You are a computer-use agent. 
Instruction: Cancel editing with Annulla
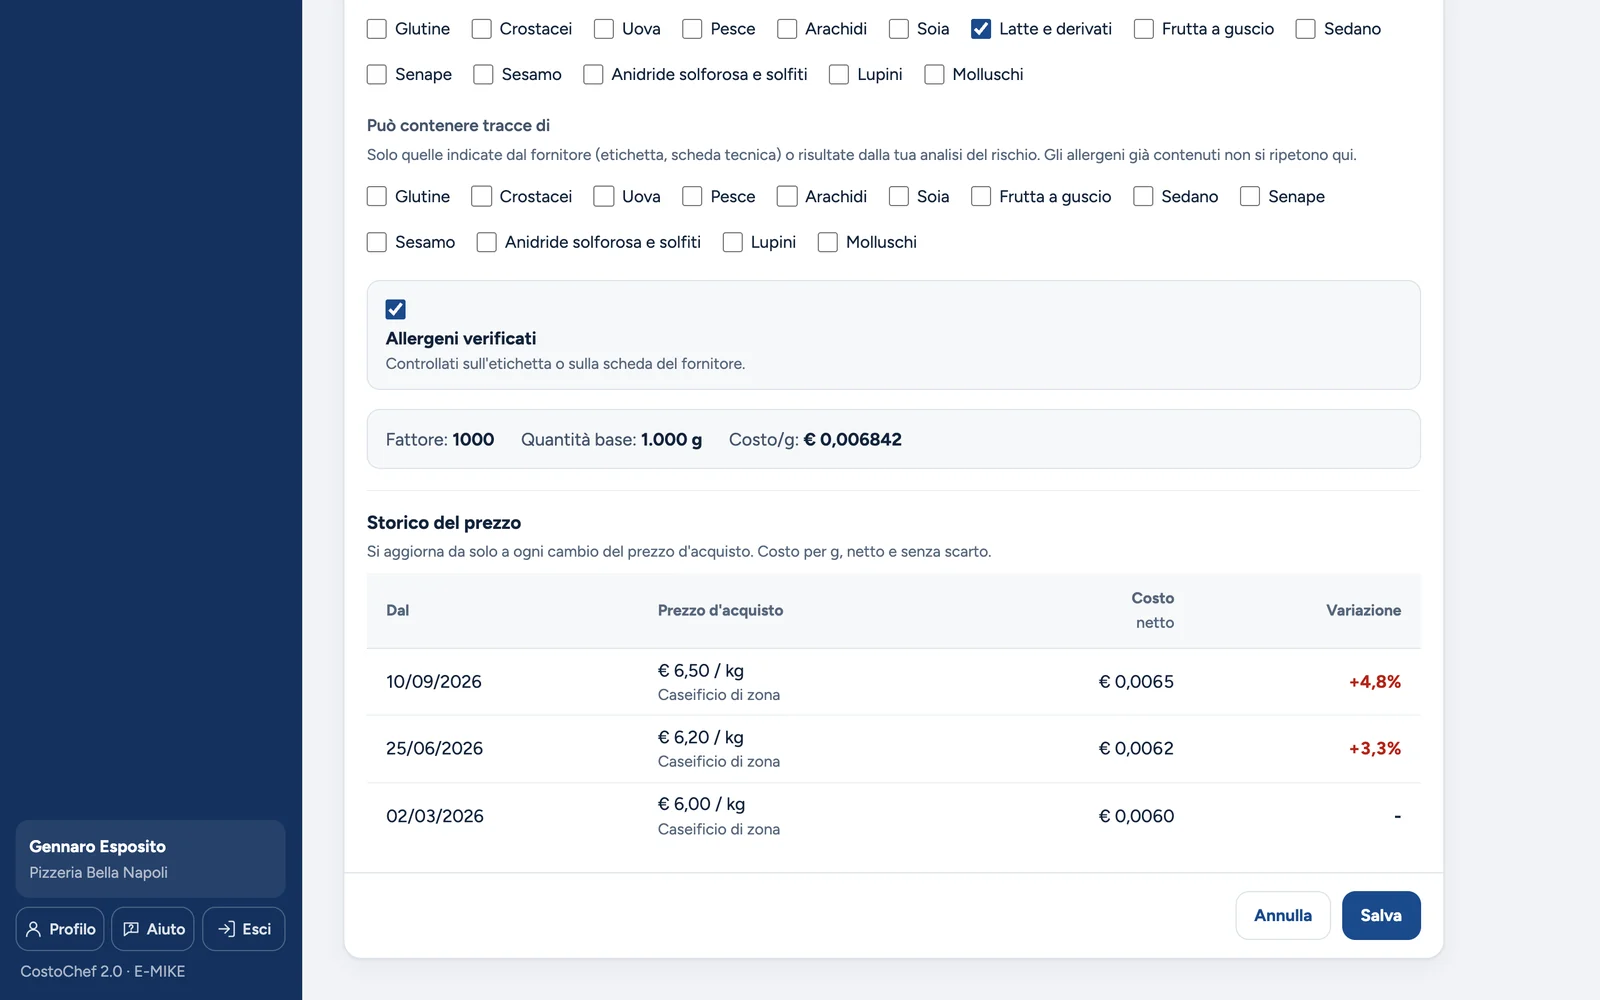[1283, 915]
